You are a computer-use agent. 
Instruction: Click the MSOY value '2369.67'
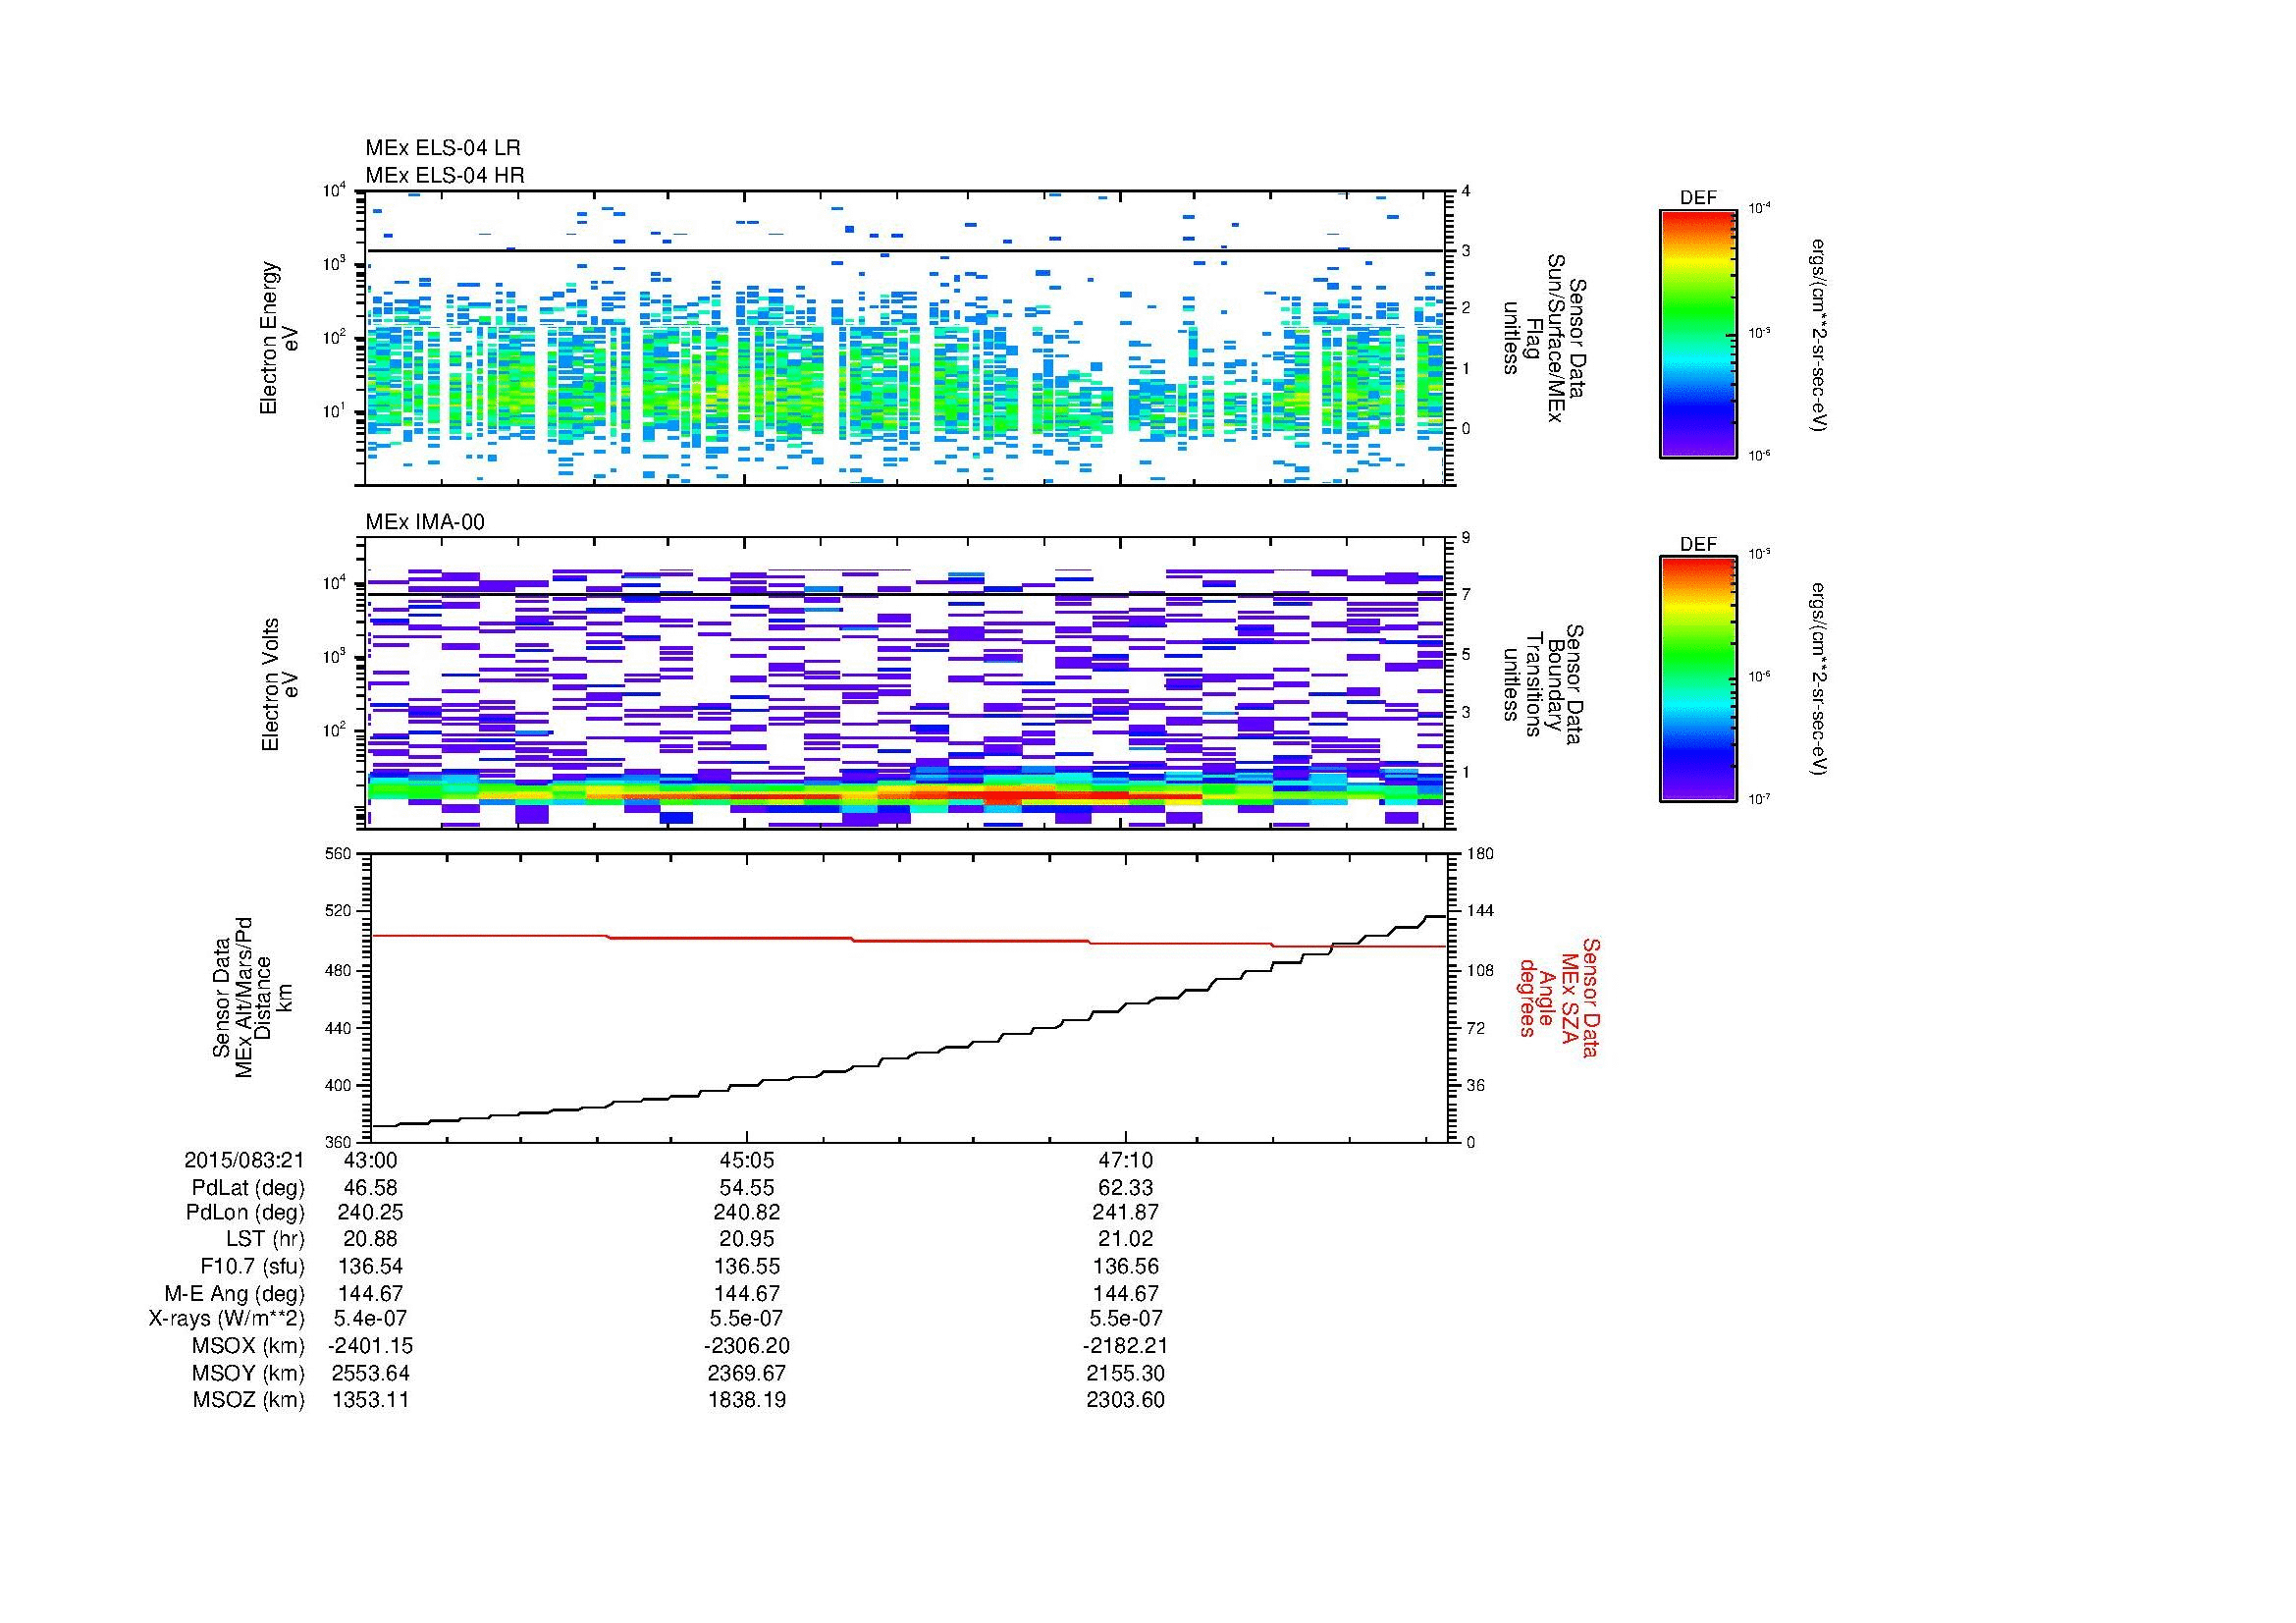[x=747, y=1373]
